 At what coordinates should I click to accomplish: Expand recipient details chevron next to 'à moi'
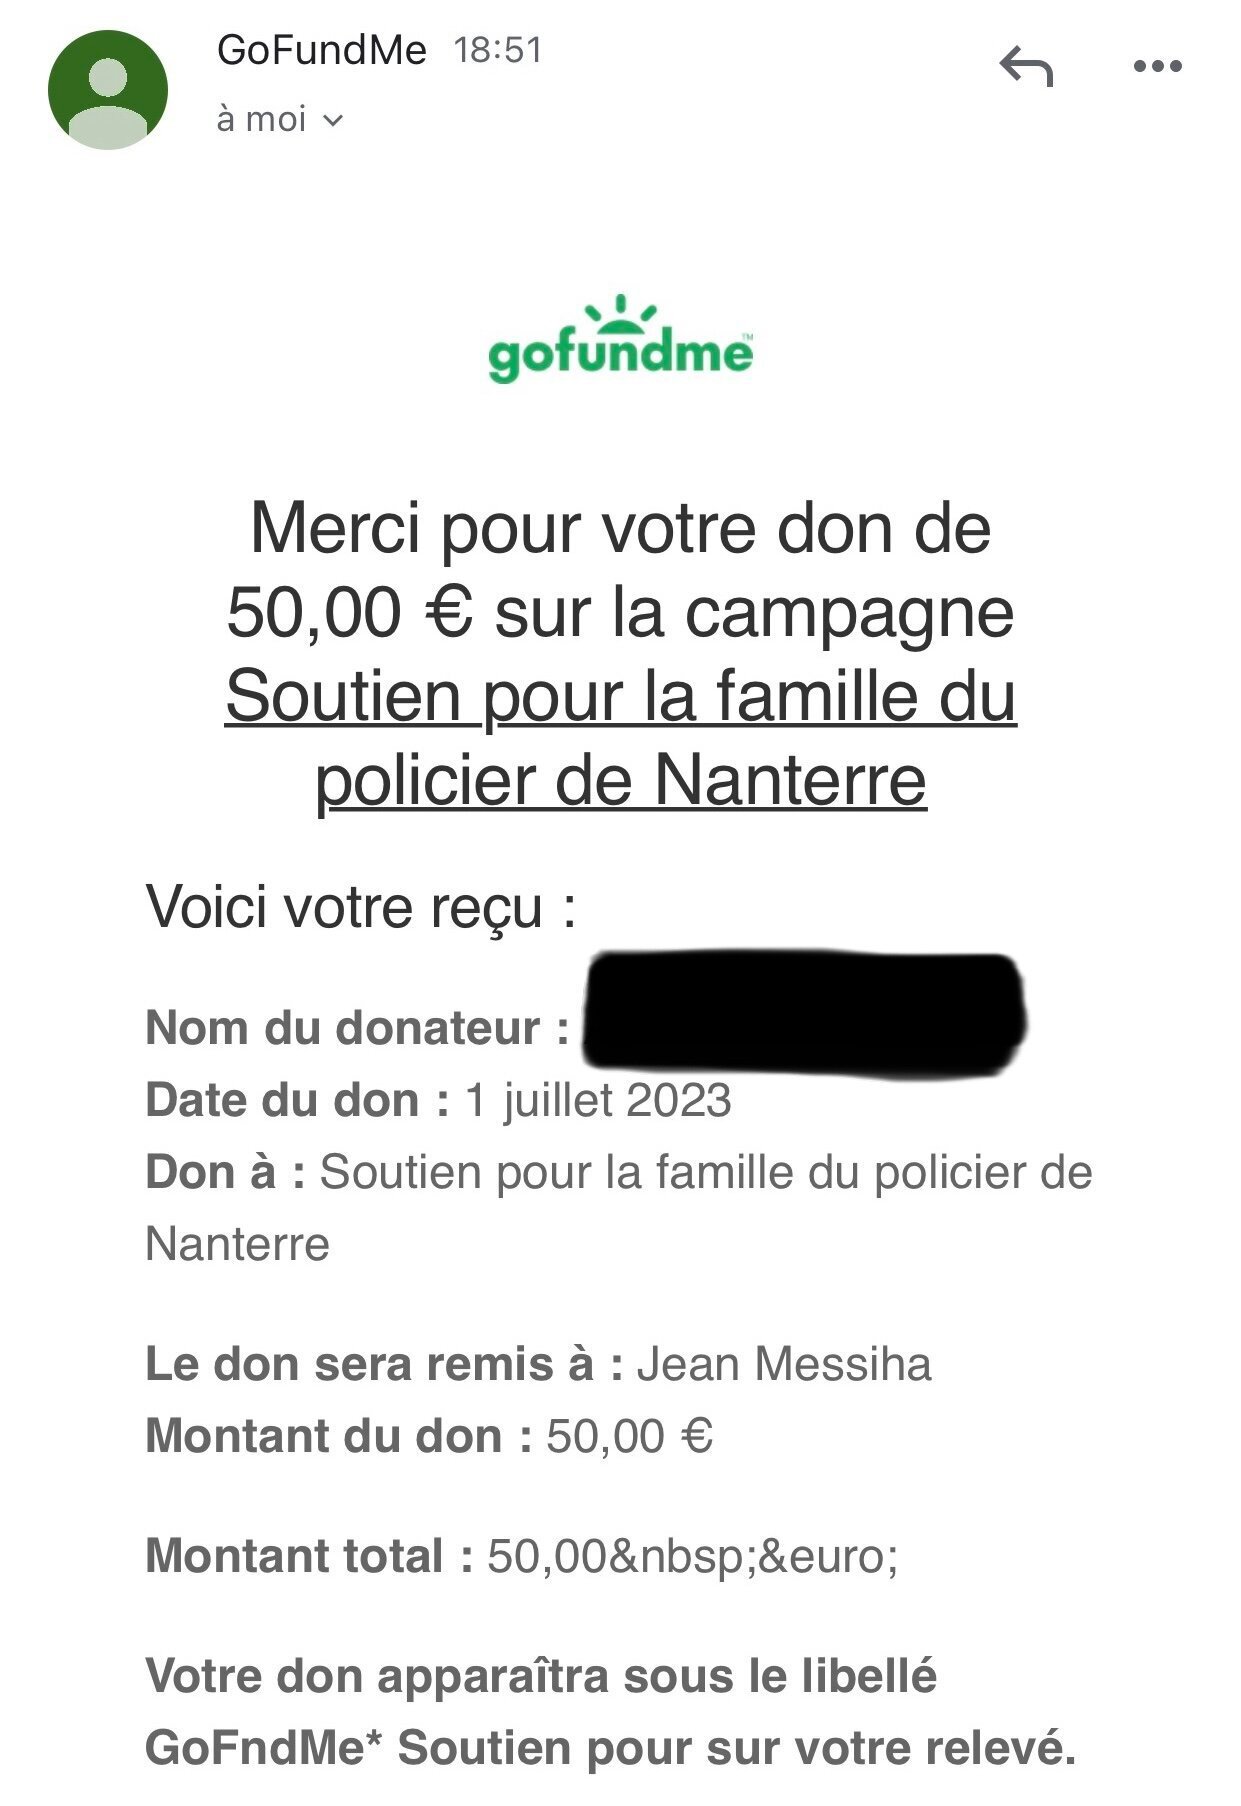tap(334, 121)
